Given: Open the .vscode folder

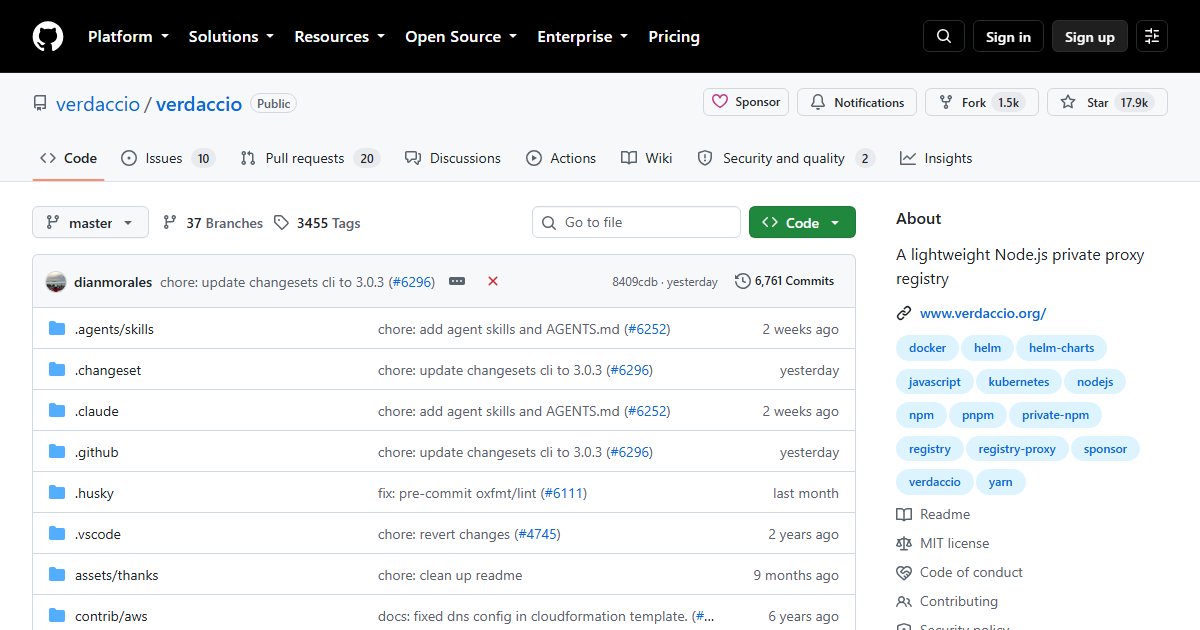Looking at the screenshot, I should tap(98, 534).
